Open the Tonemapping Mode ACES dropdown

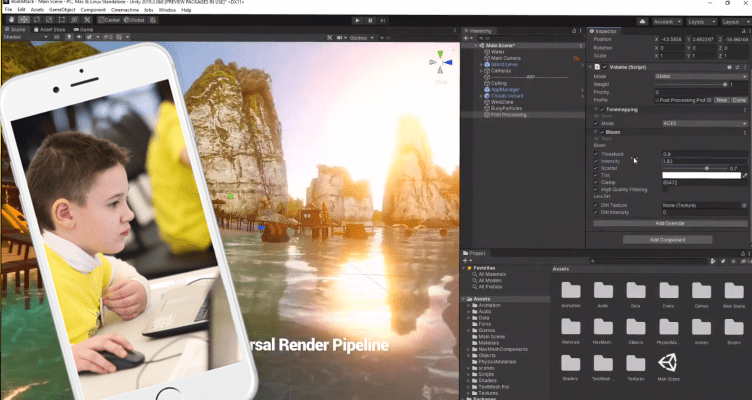tap(705, 123)
